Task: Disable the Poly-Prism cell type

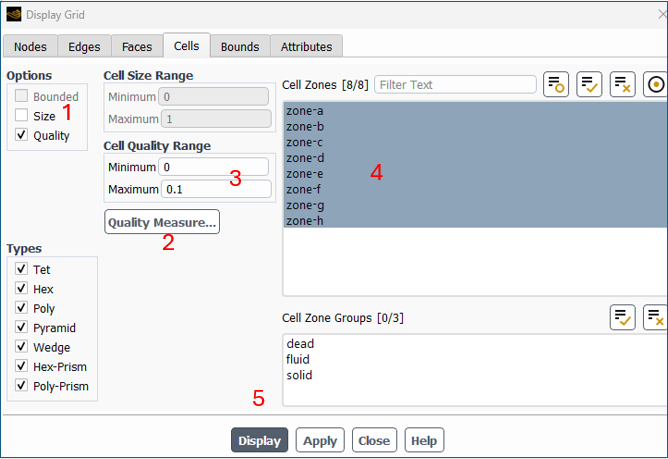Action: pyautogui.click(x=22, y=386)
